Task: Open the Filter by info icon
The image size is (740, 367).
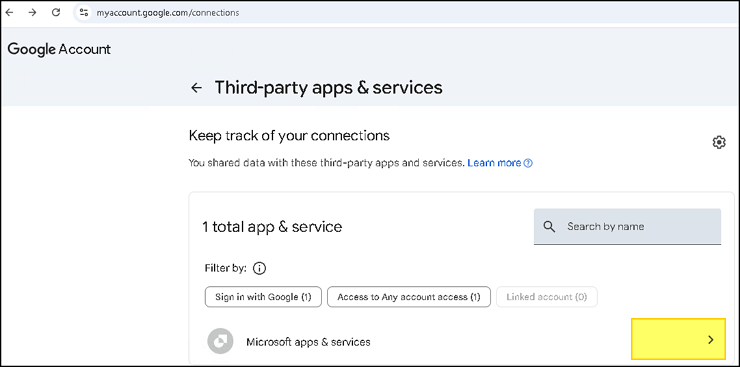Action: click(x=260, y=268)
